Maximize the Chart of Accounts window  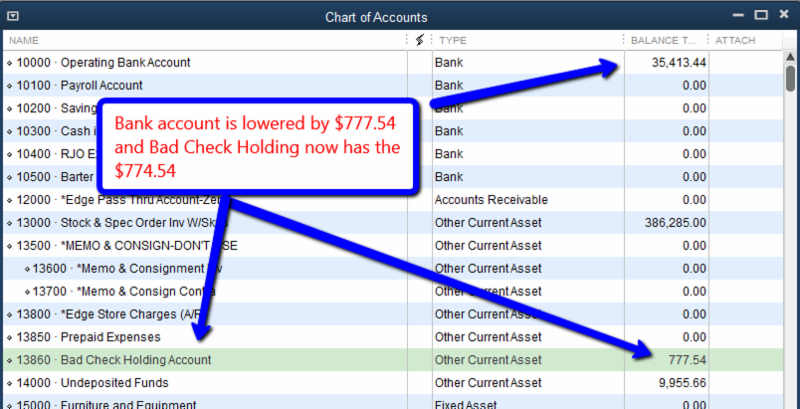(761, 17)
